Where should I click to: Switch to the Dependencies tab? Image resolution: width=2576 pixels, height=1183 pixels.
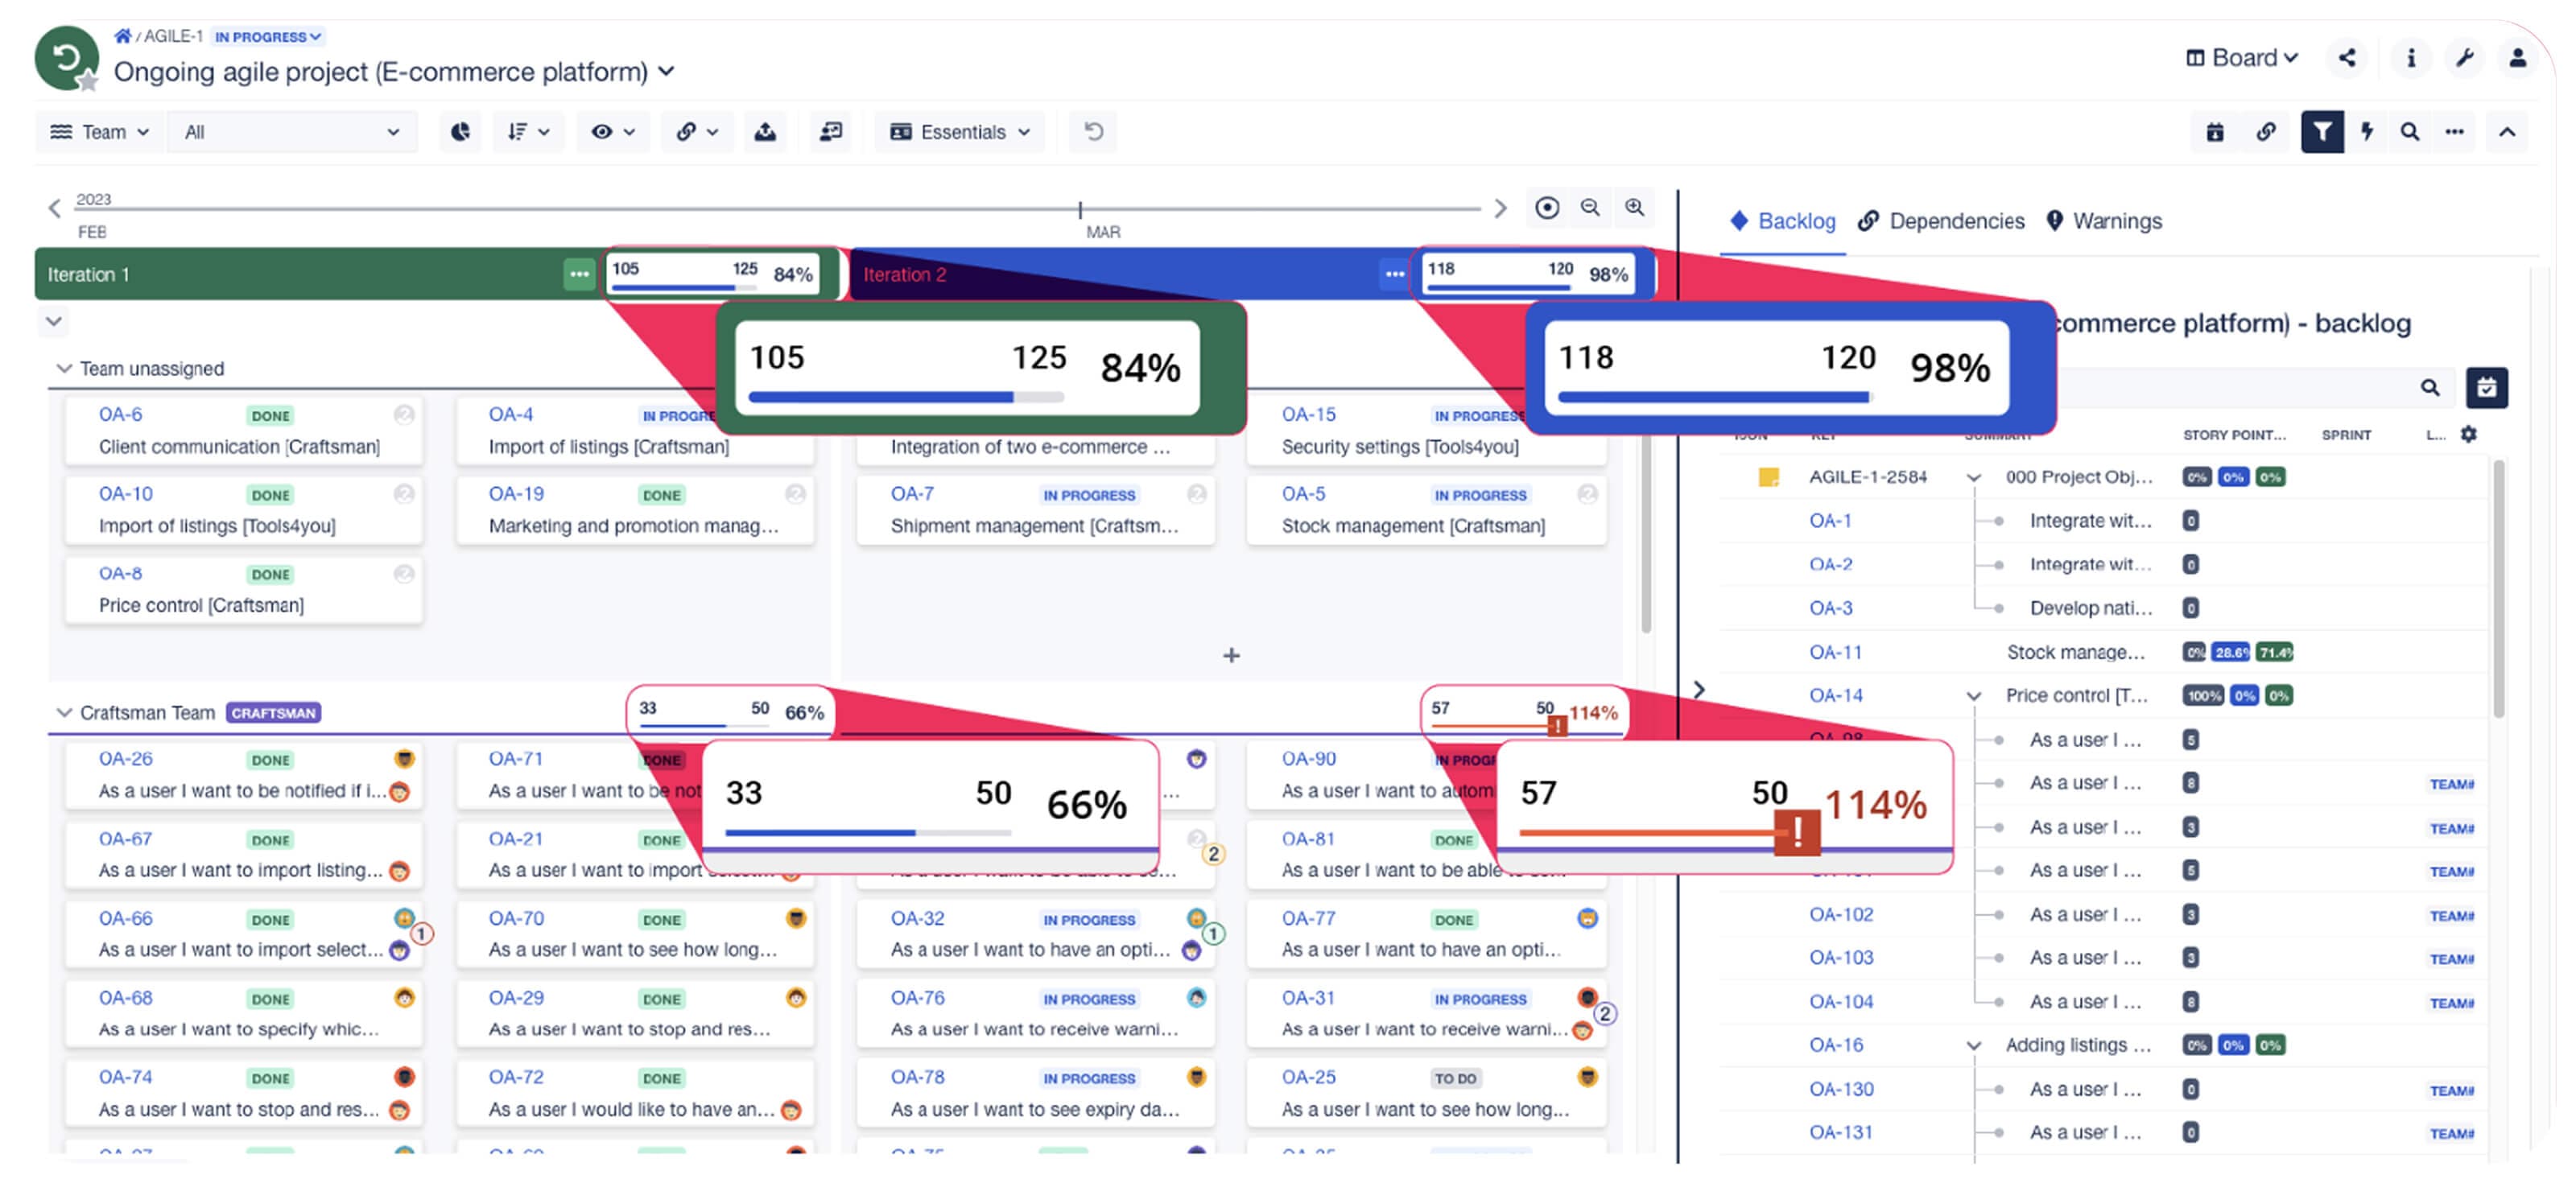click(1941, 221)
